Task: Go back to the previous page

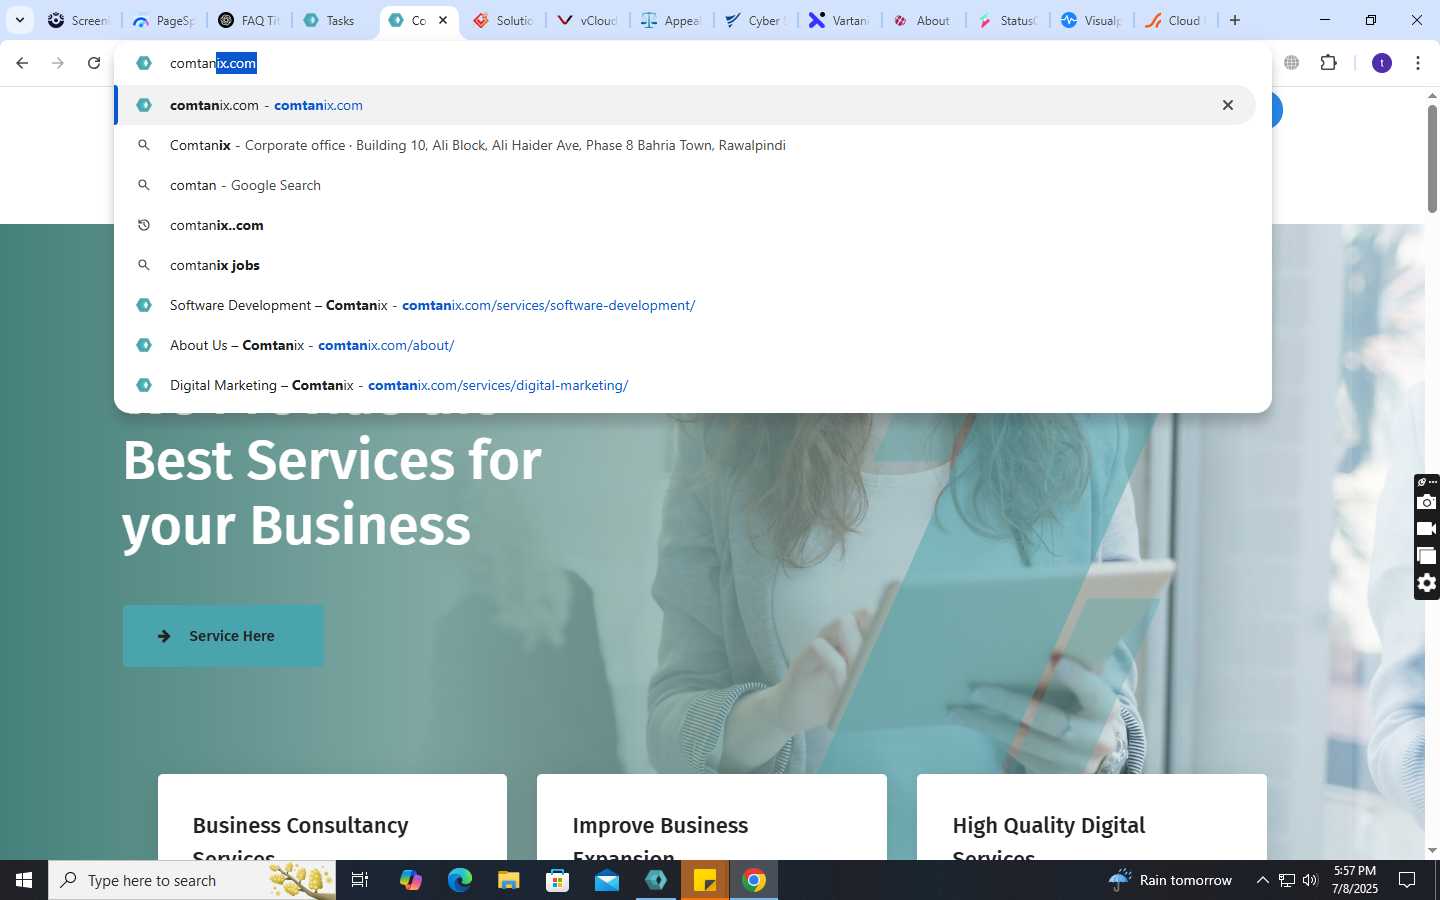Action: pyautogui.click(x=22, y=63)
